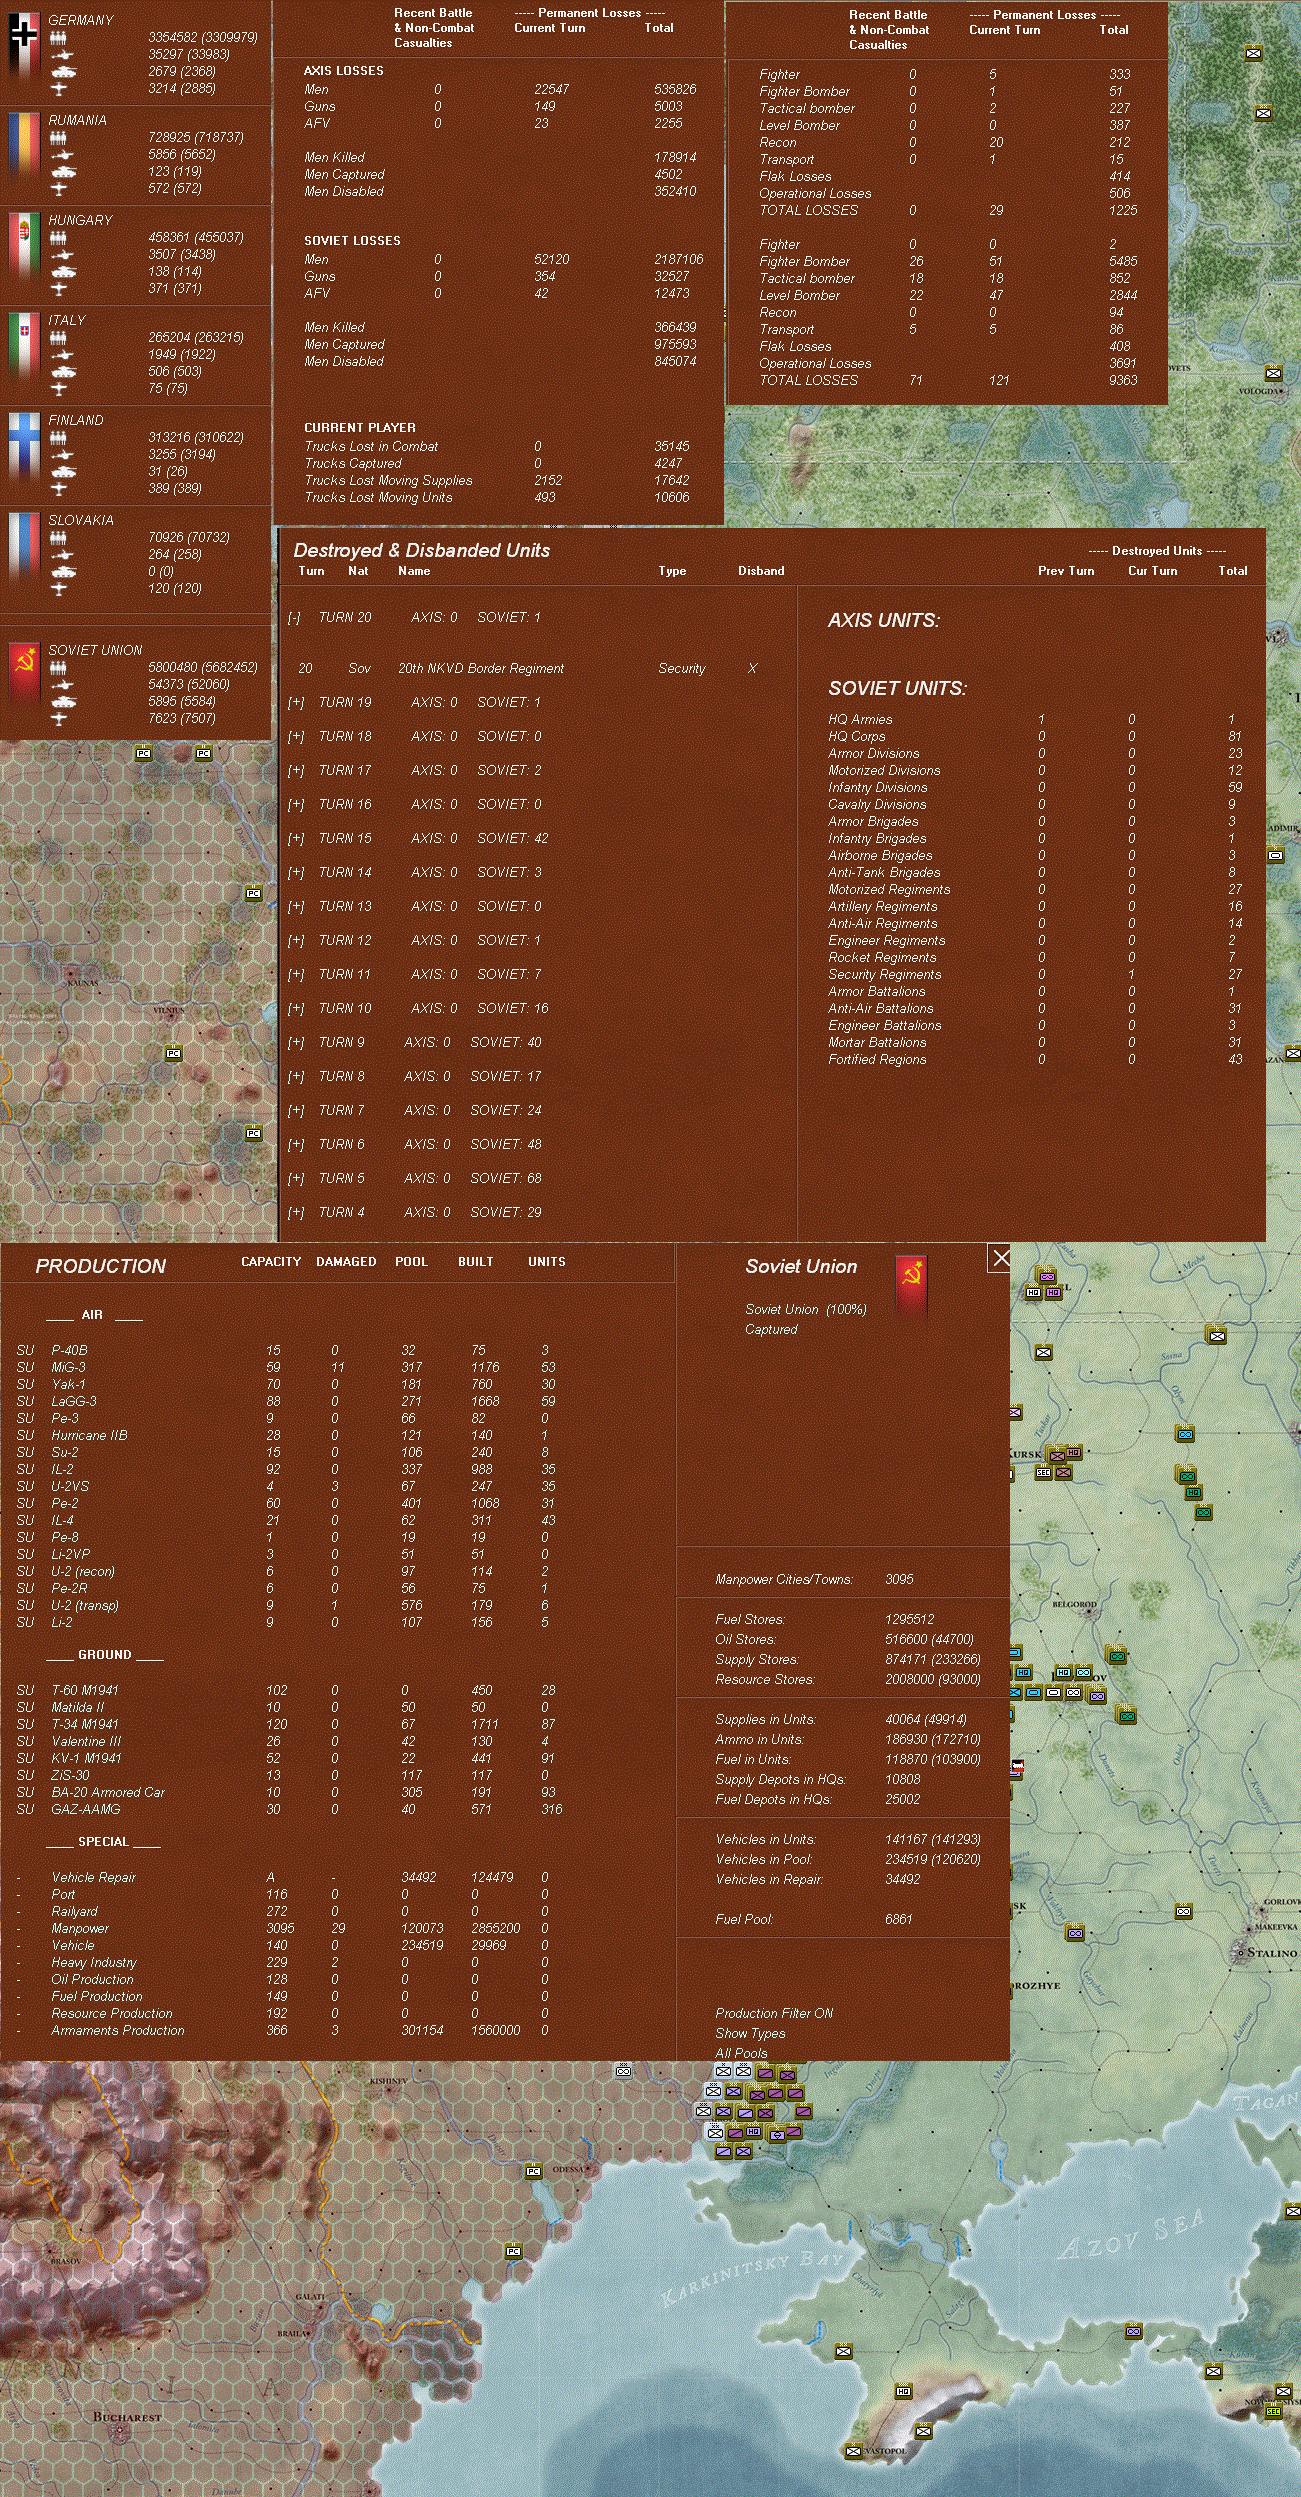This screenshot has width=1301, height=2497.
Task: Expand the TURN 4 entry
Action: pyautogui.click(x=295, y=1213)
